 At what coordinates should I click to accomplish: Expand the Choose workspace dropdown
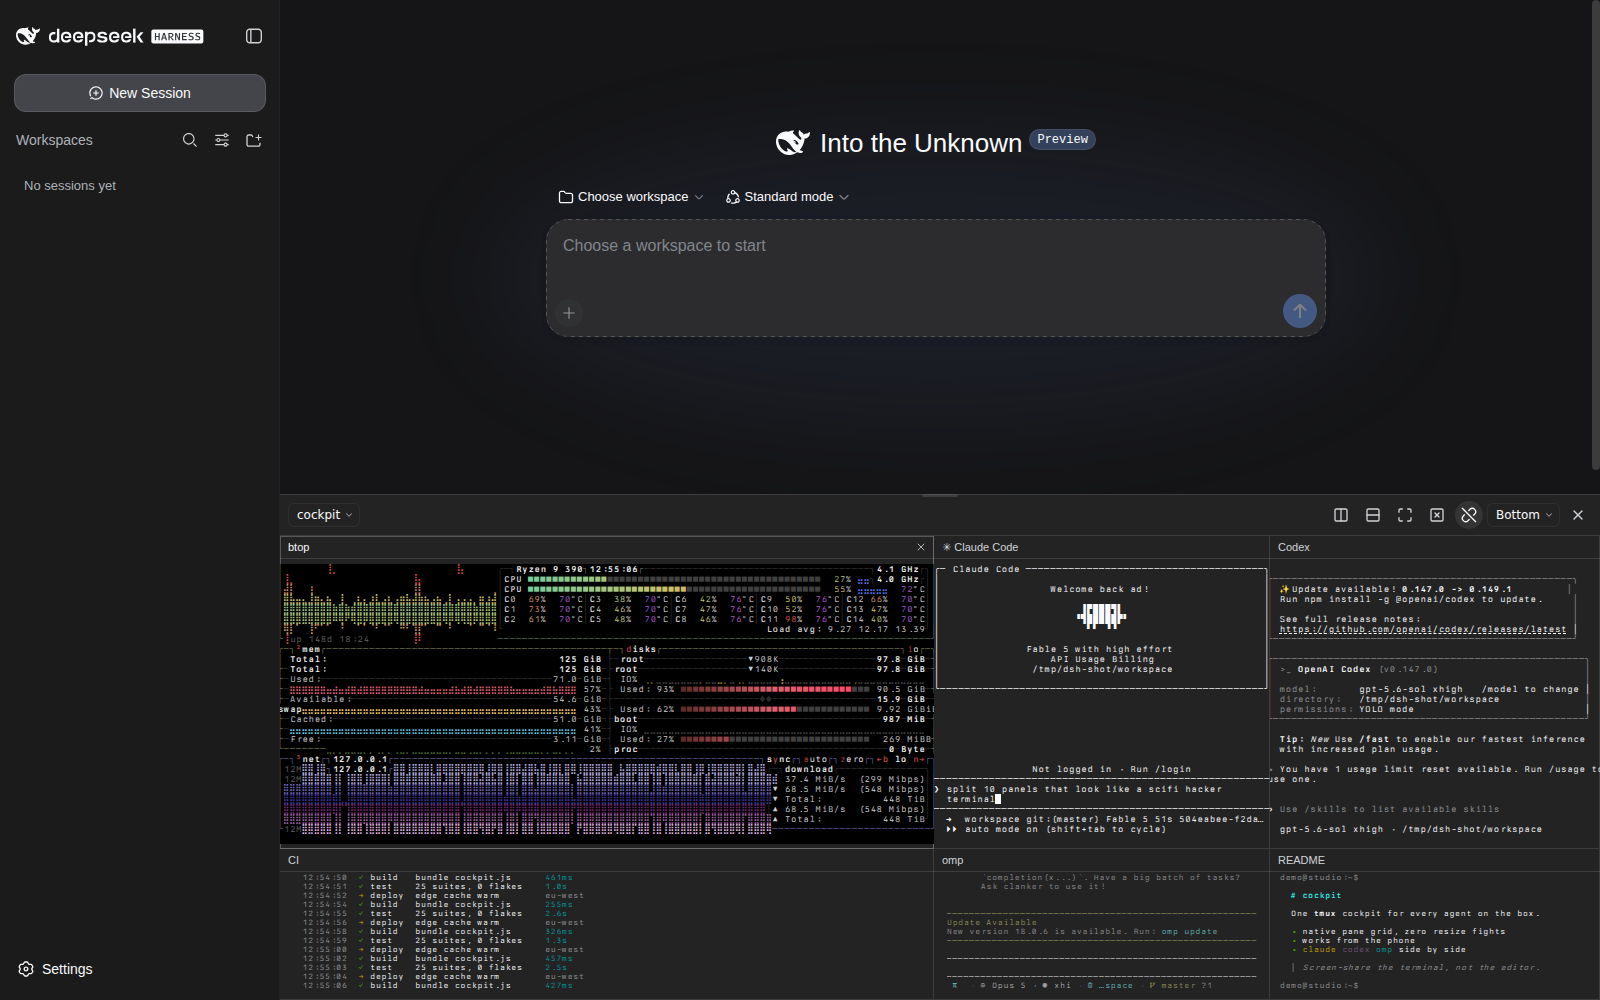[631, 197]
